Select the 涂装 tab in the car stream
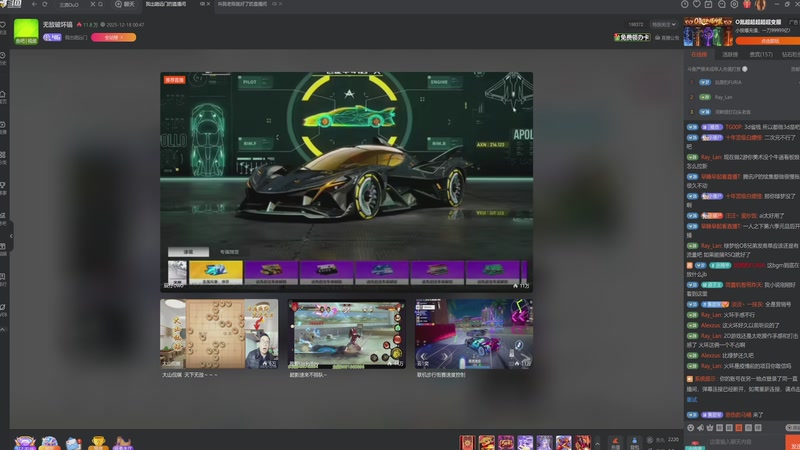The height and width of the screenshot is (450, 800). click(x=188, y=252)
